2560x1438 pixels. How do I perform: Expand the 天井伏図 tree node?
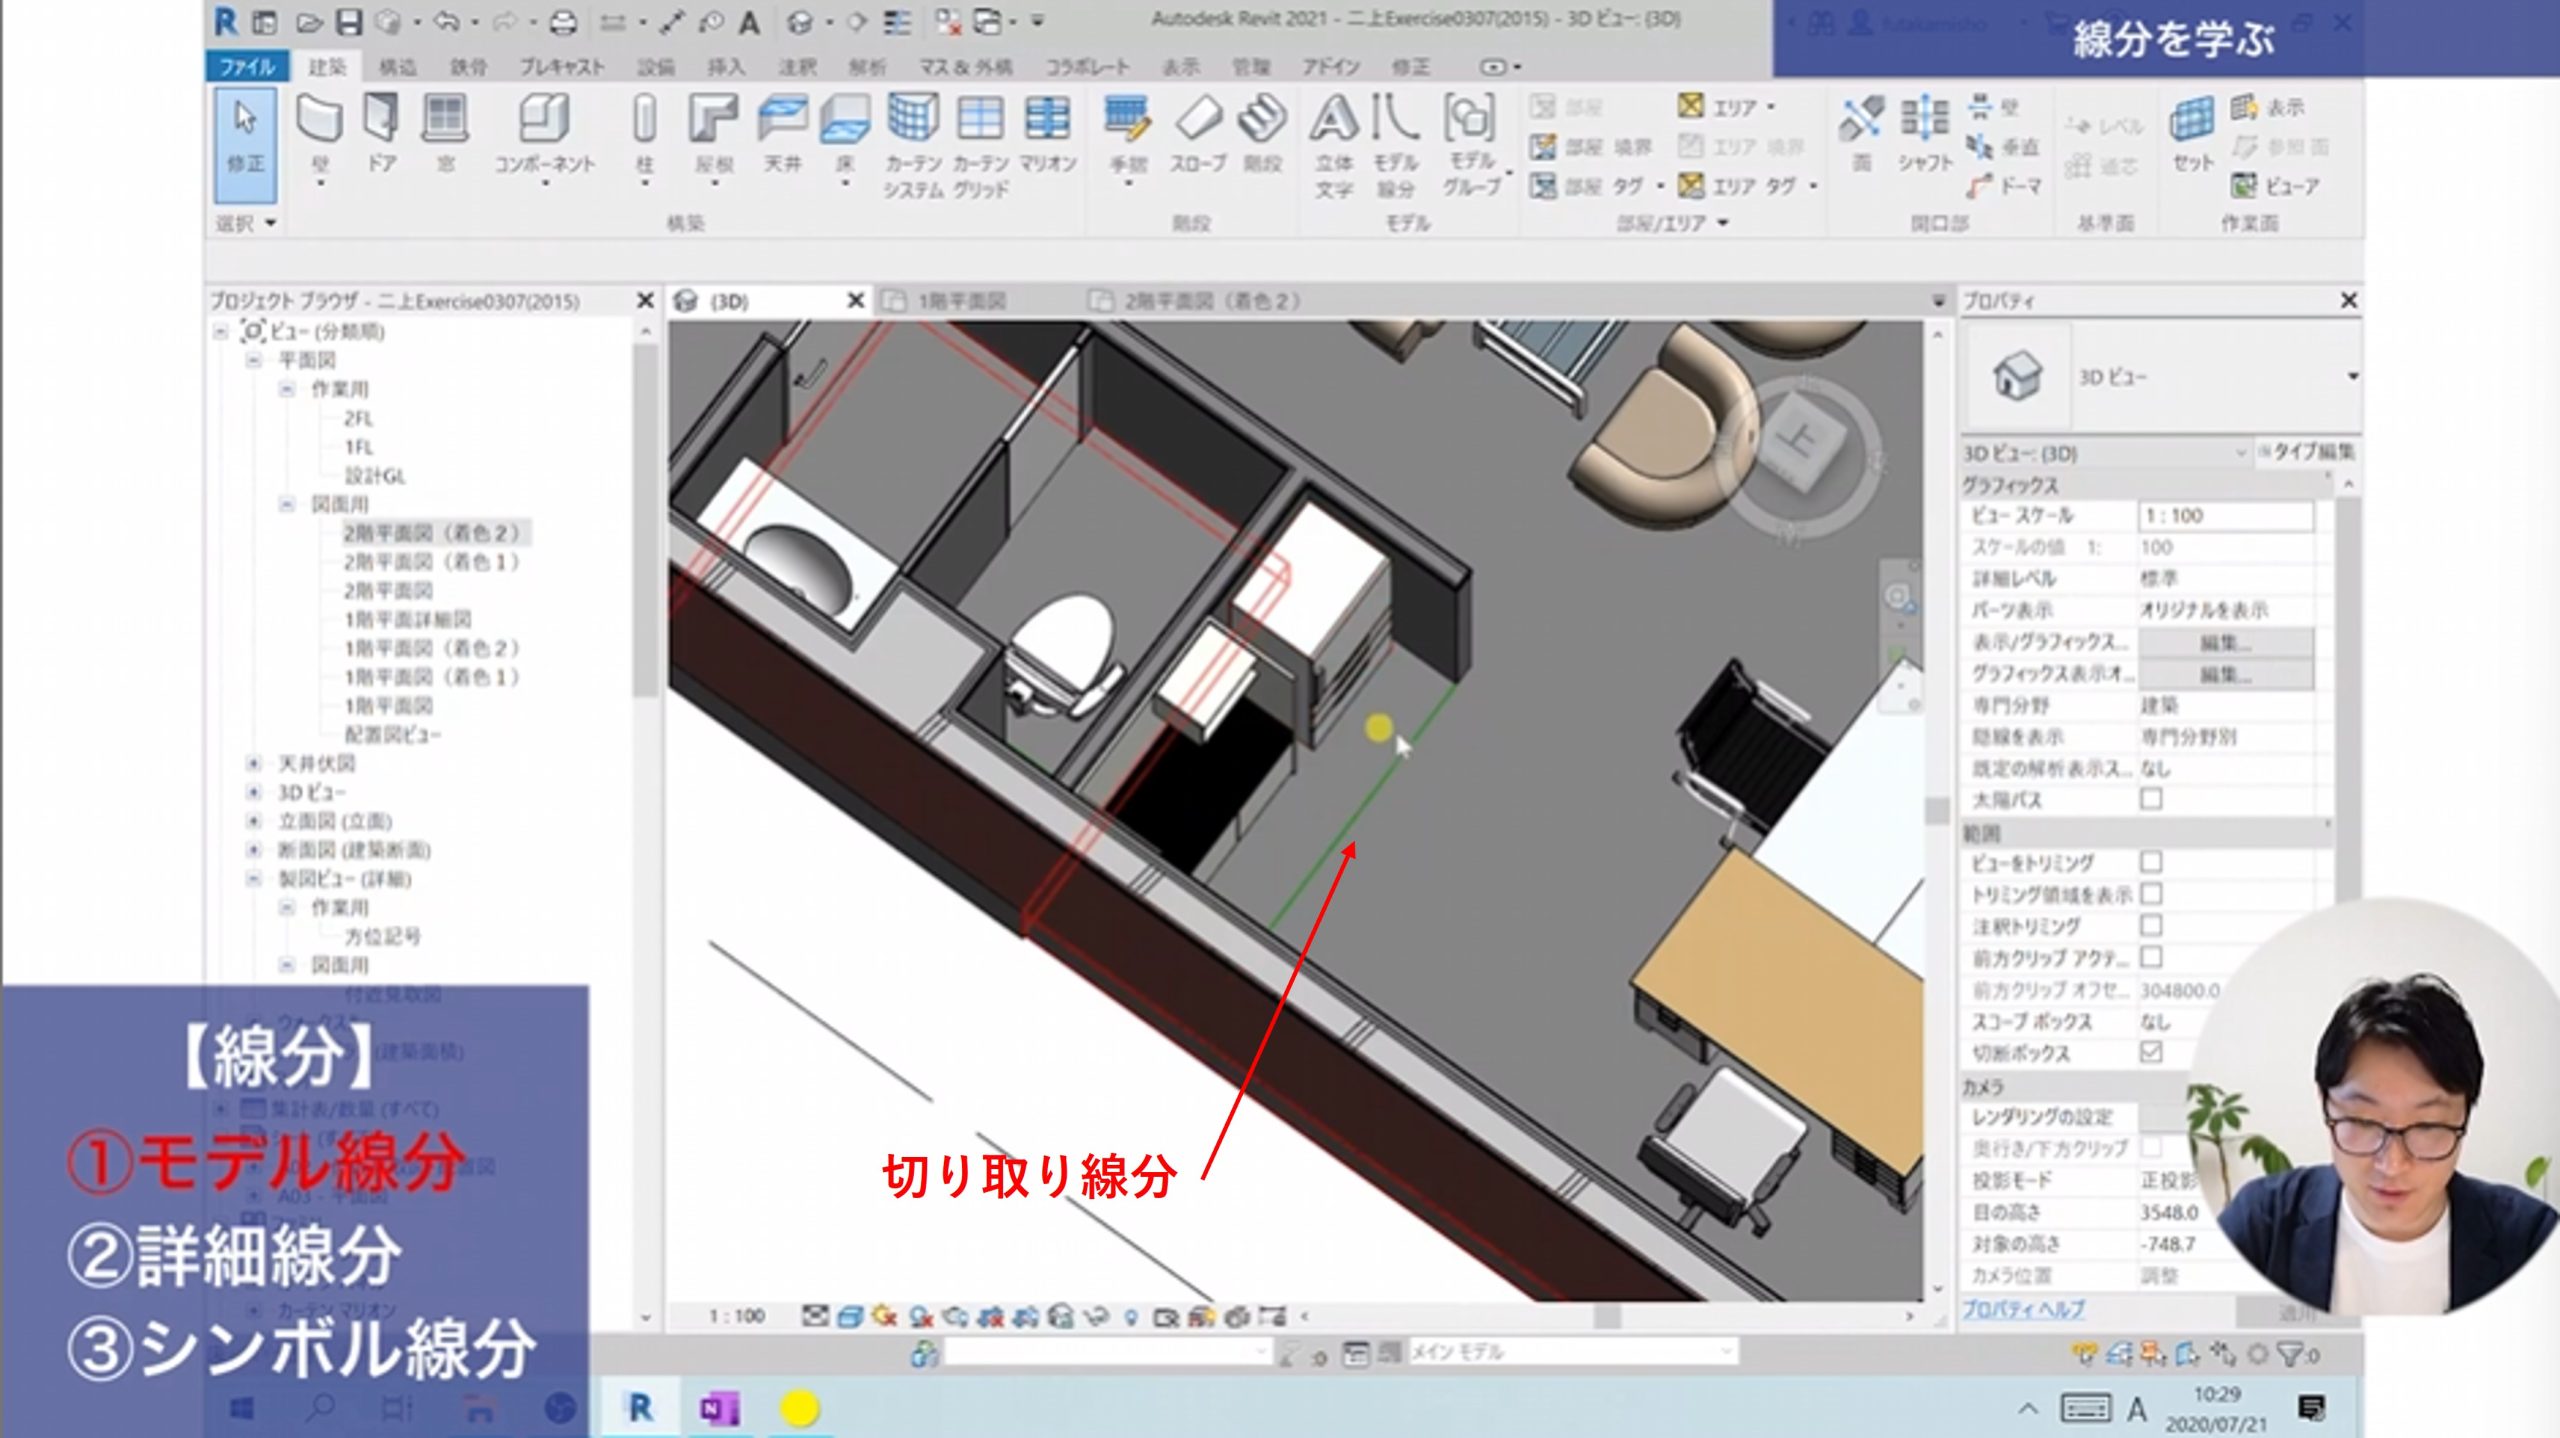tap(254, 764)
